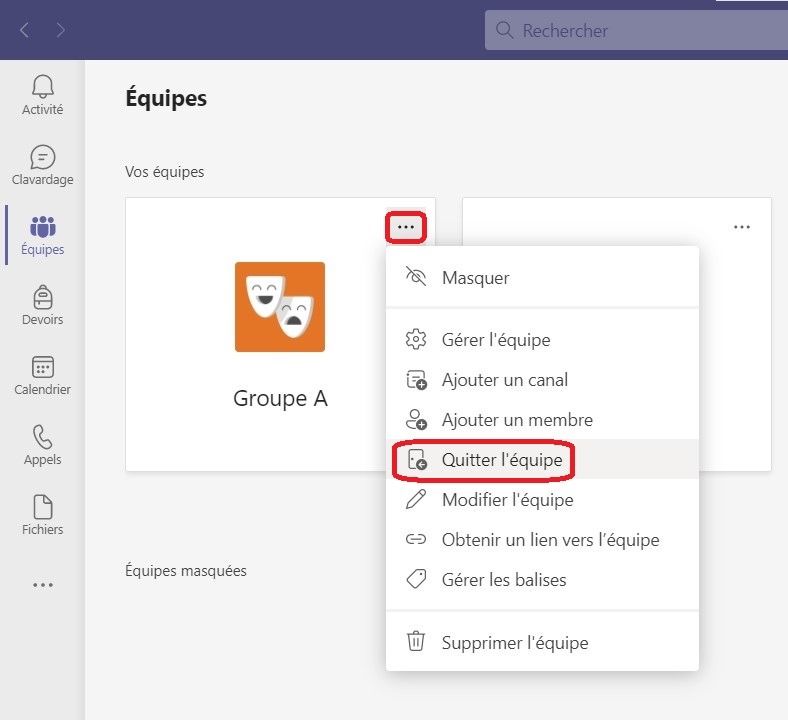Viewport: 788px width, 720px height.
Task: Open Groupe A more options button
Action: pyautogui.click(x=405, y=227)
